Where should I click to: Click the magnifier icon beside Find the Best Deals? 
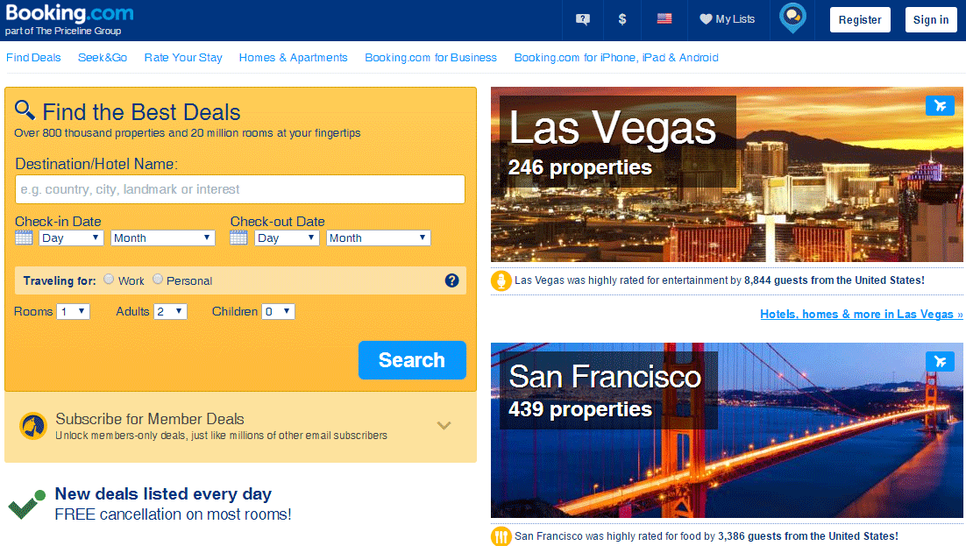(25, 110)
